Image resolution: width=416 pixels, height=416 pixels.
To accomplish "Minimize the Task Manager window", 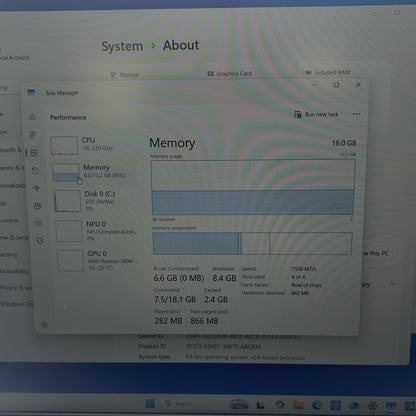I will click(x=315, y=85).
